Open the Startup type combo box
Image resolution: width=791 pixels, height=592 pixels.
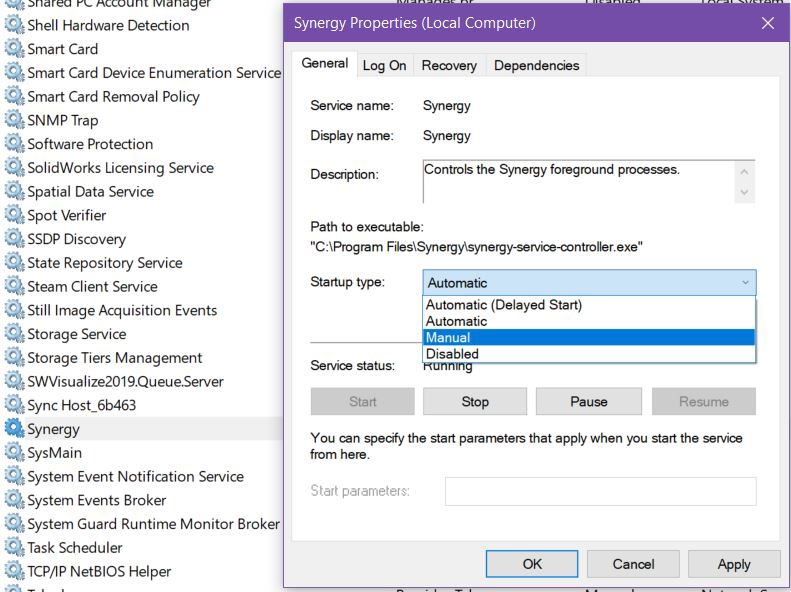click(589, 282)
